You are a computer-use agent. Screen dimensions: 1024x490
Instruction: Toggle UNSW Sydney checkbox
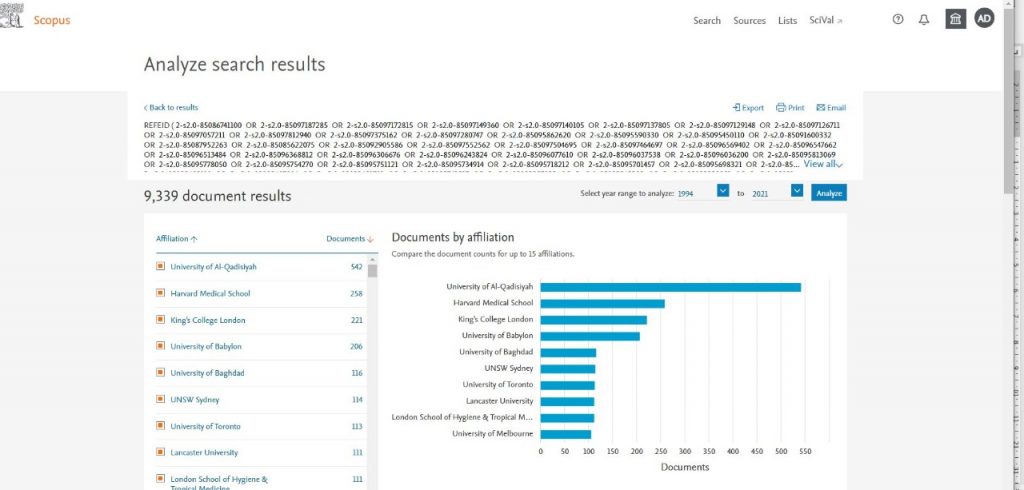160,399
